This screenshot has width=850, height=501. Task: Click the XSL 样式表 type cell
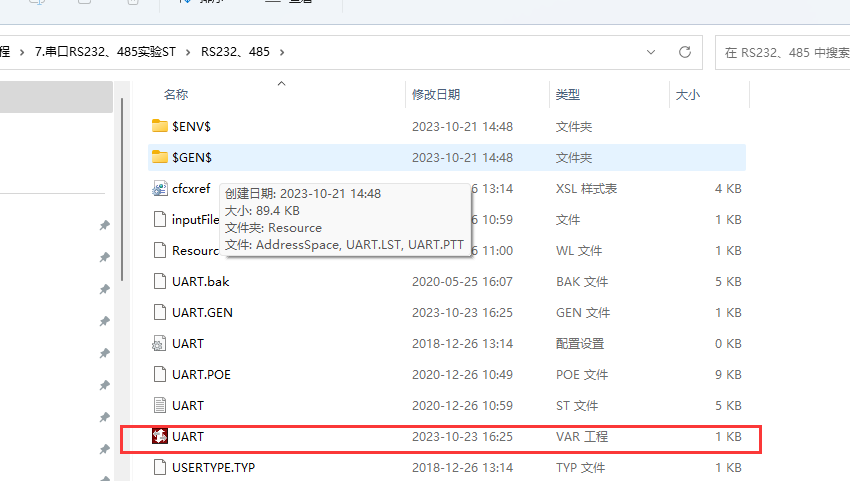tap(587, 188)
